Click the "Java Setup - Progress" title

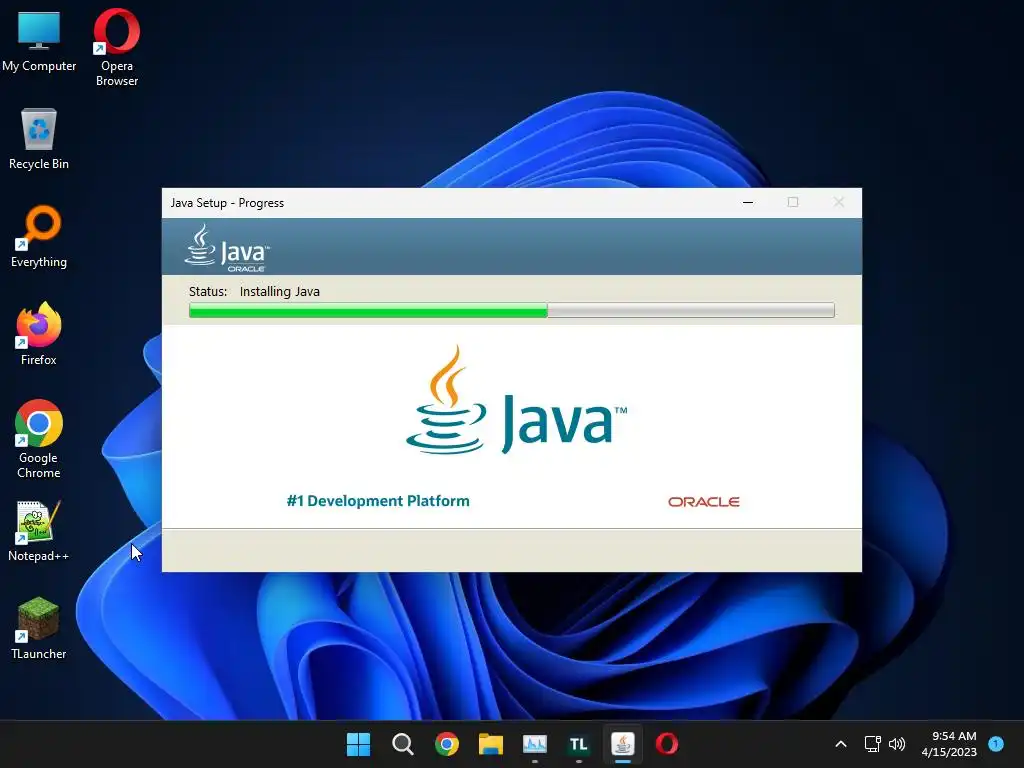click(227, 203)
